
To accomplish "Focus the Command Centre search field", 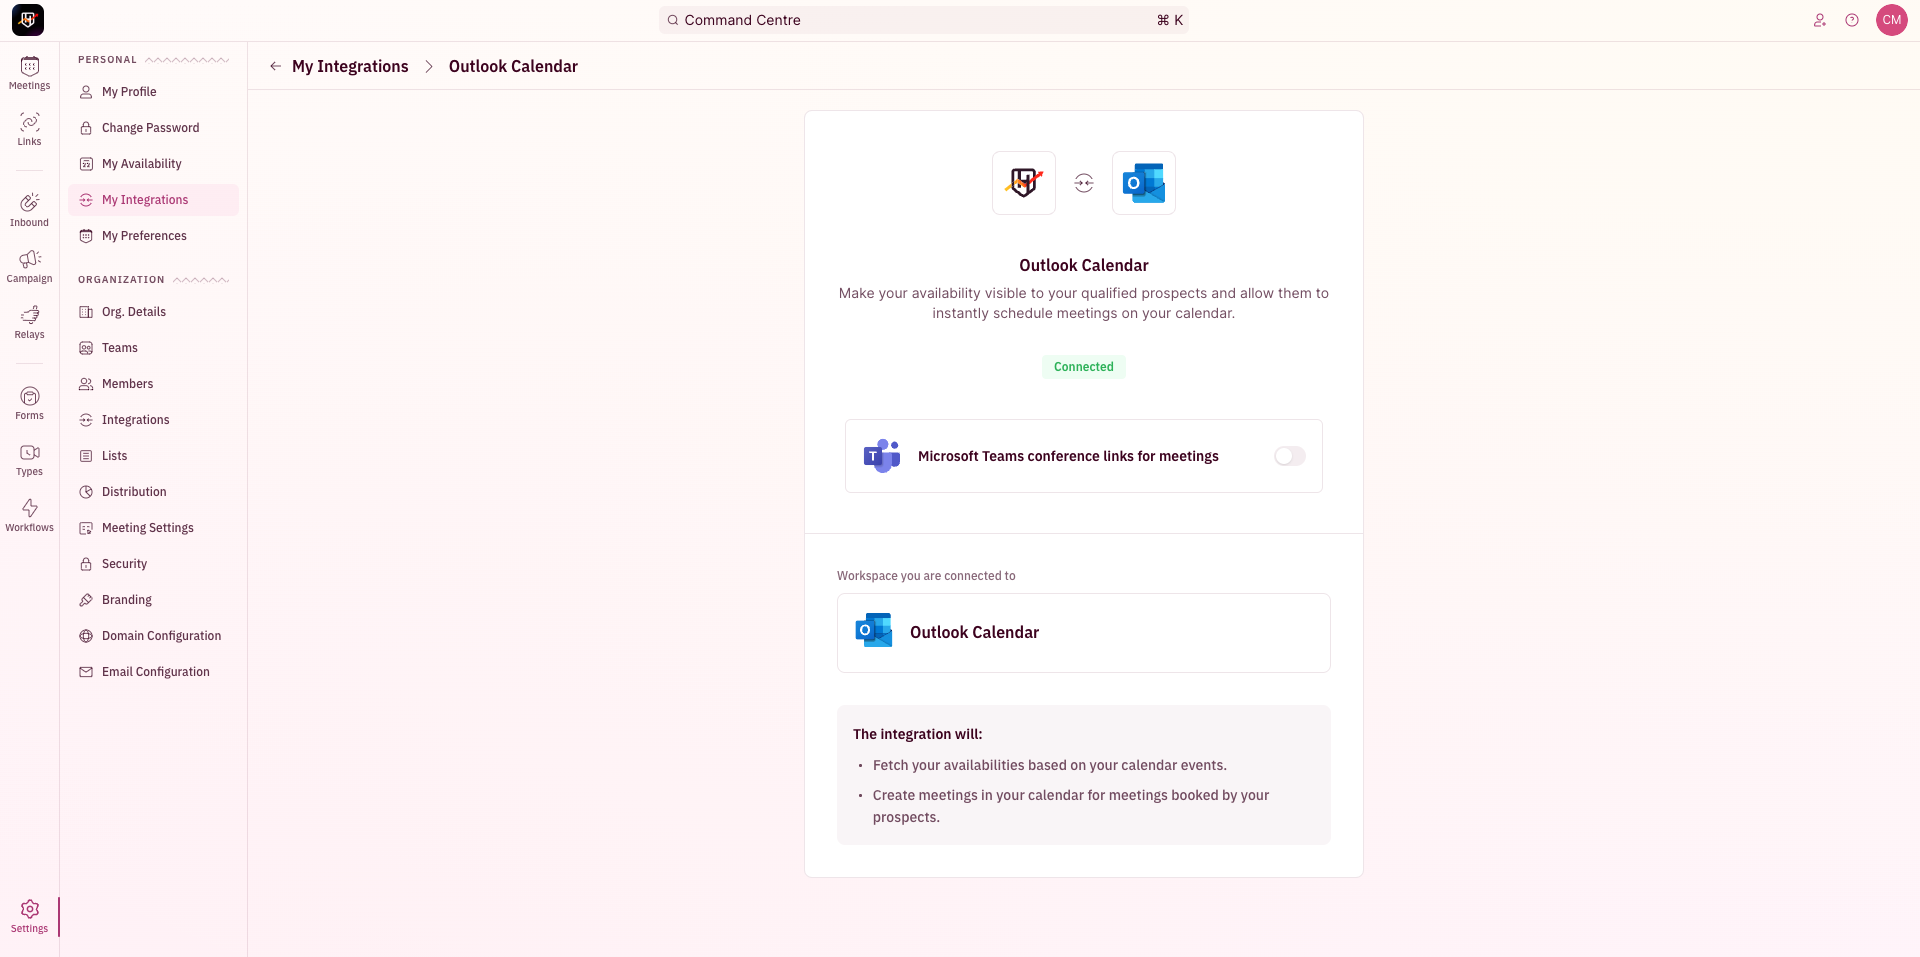I will point(923,20).
